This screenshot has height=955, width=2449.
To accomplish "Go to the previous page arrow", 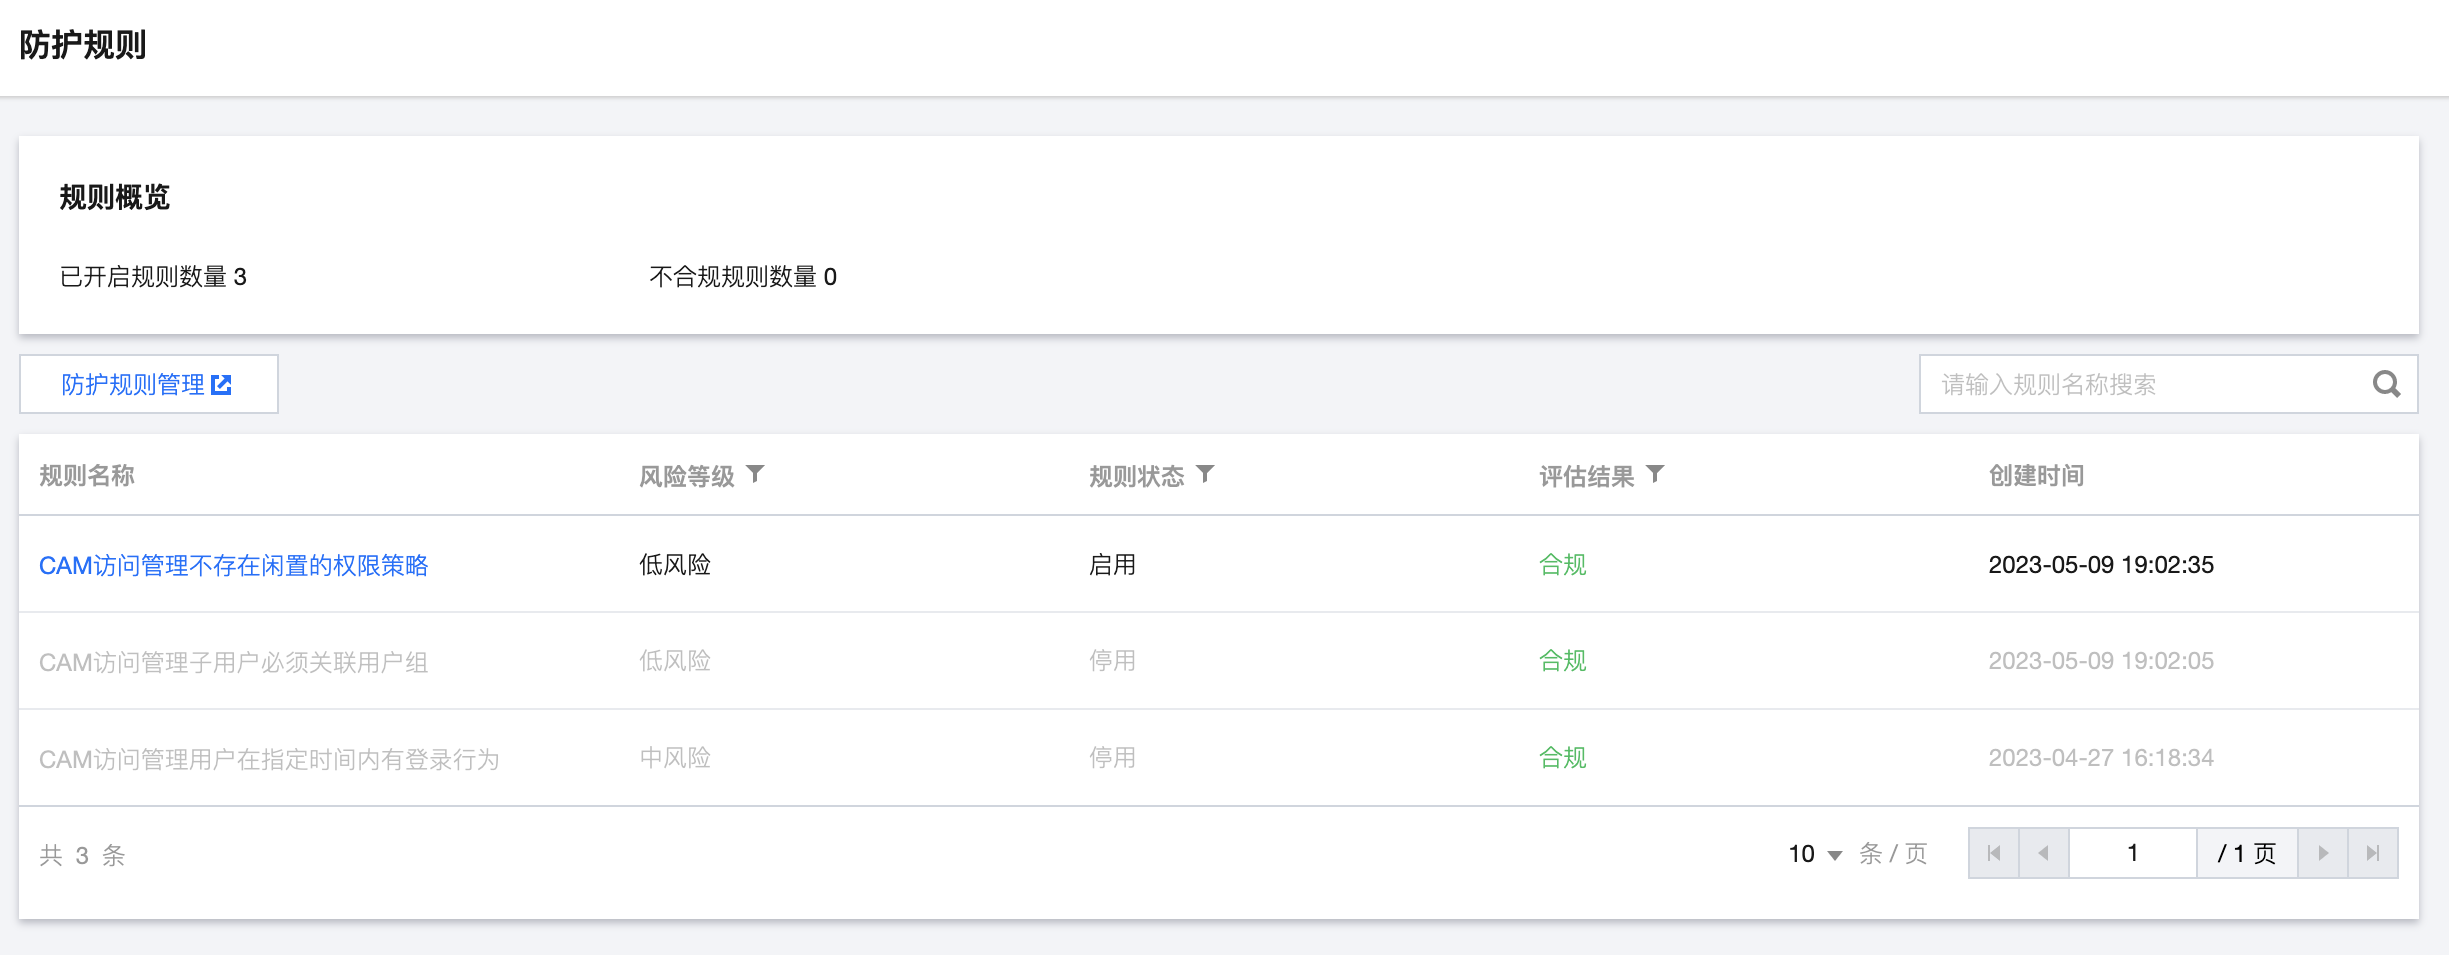I will 2044,853.
